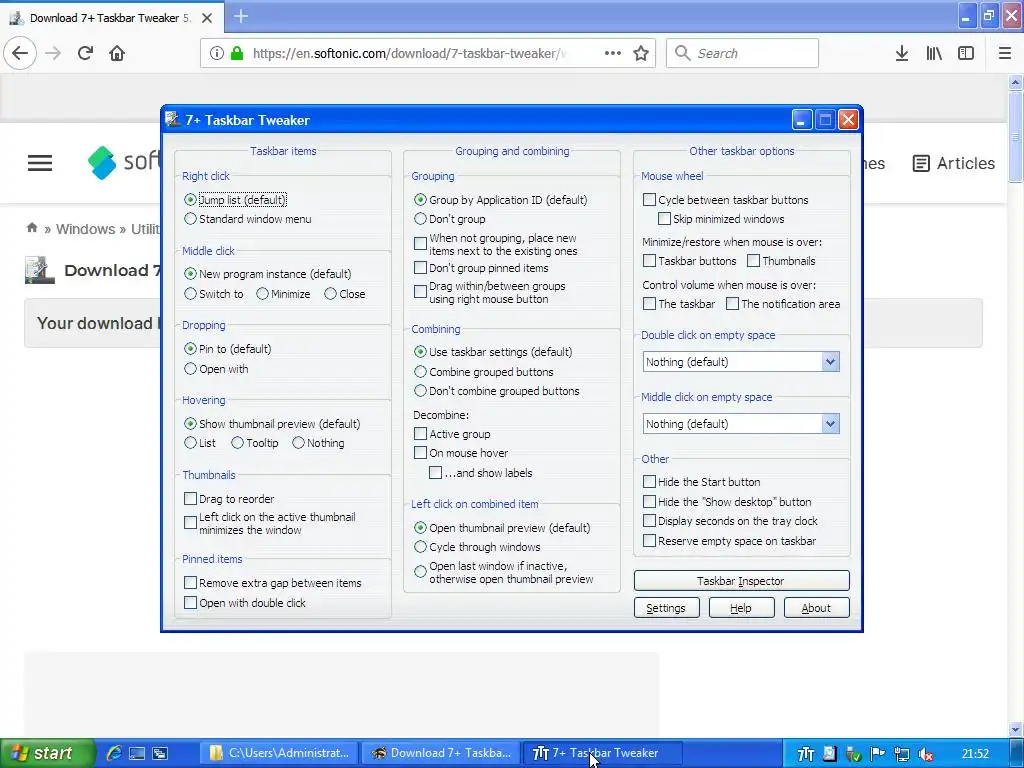Image resolution: width=1024 pixels, height=768 pixels.
Task: Click the green padlock security icon
Action: [237, 54]
